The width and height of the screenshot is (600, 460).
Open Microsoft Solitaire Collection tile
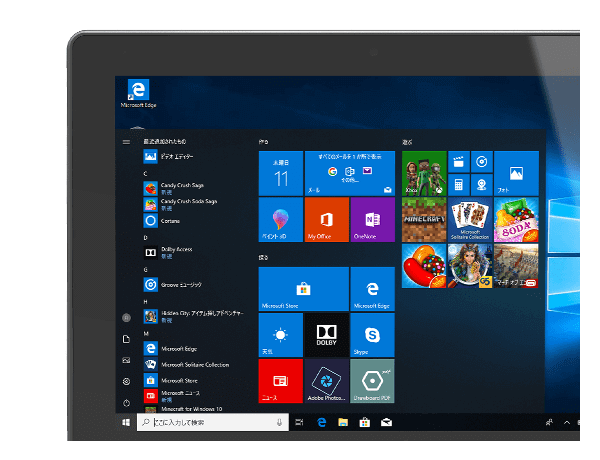pos(470,220)
